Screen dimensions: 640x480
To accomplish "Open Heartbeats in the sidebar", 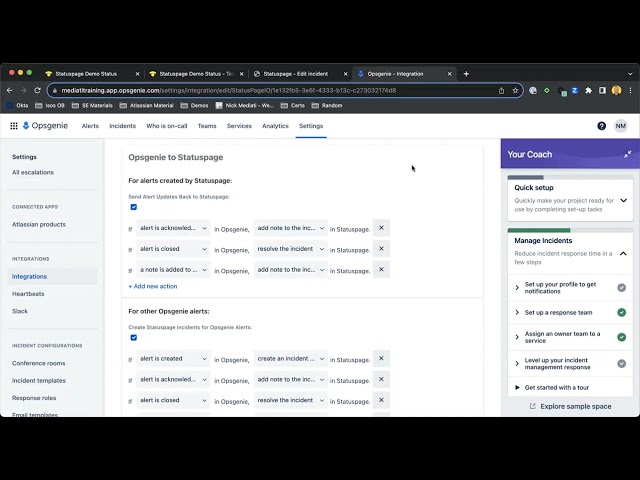I will pos(28,294).
